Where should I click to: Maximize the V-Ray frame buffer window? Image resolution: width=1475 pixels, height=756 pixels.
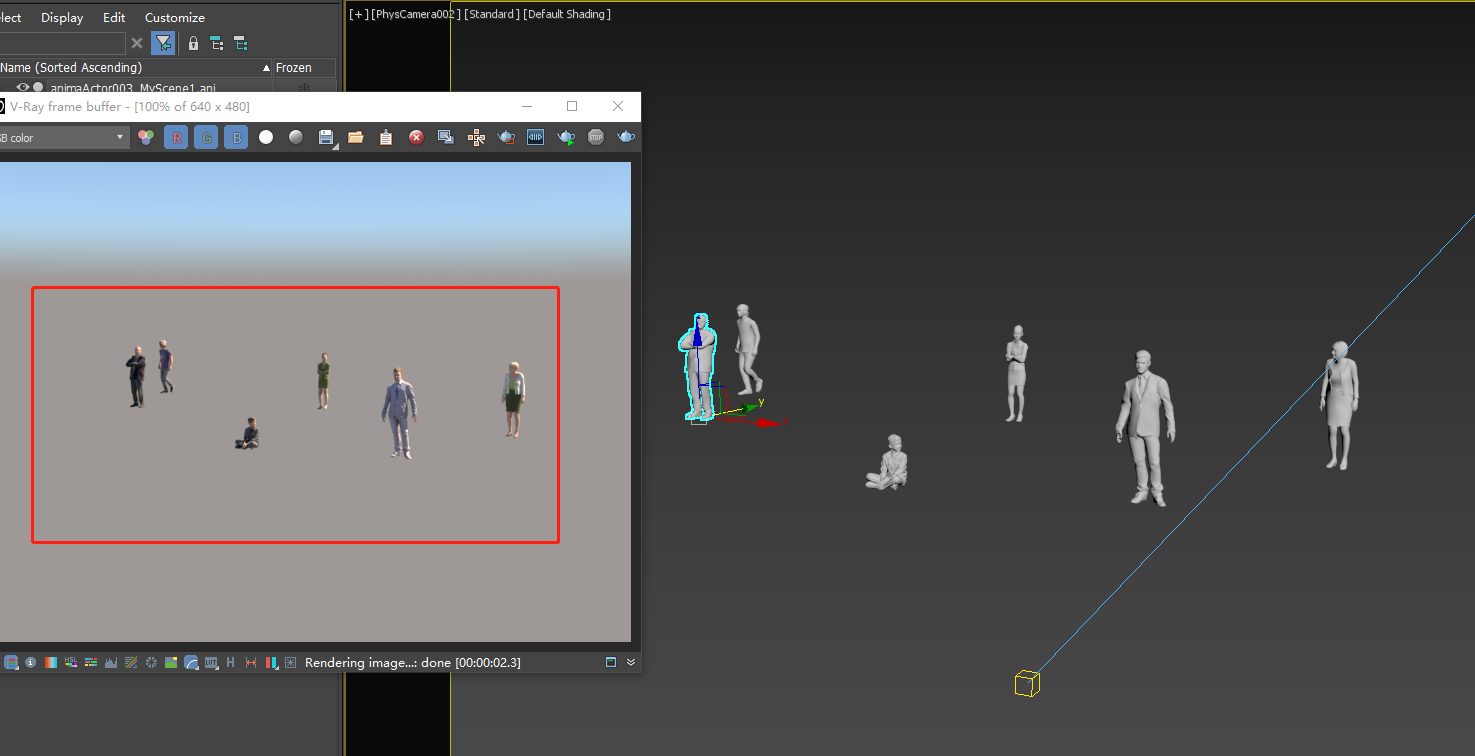coord(572,106)
